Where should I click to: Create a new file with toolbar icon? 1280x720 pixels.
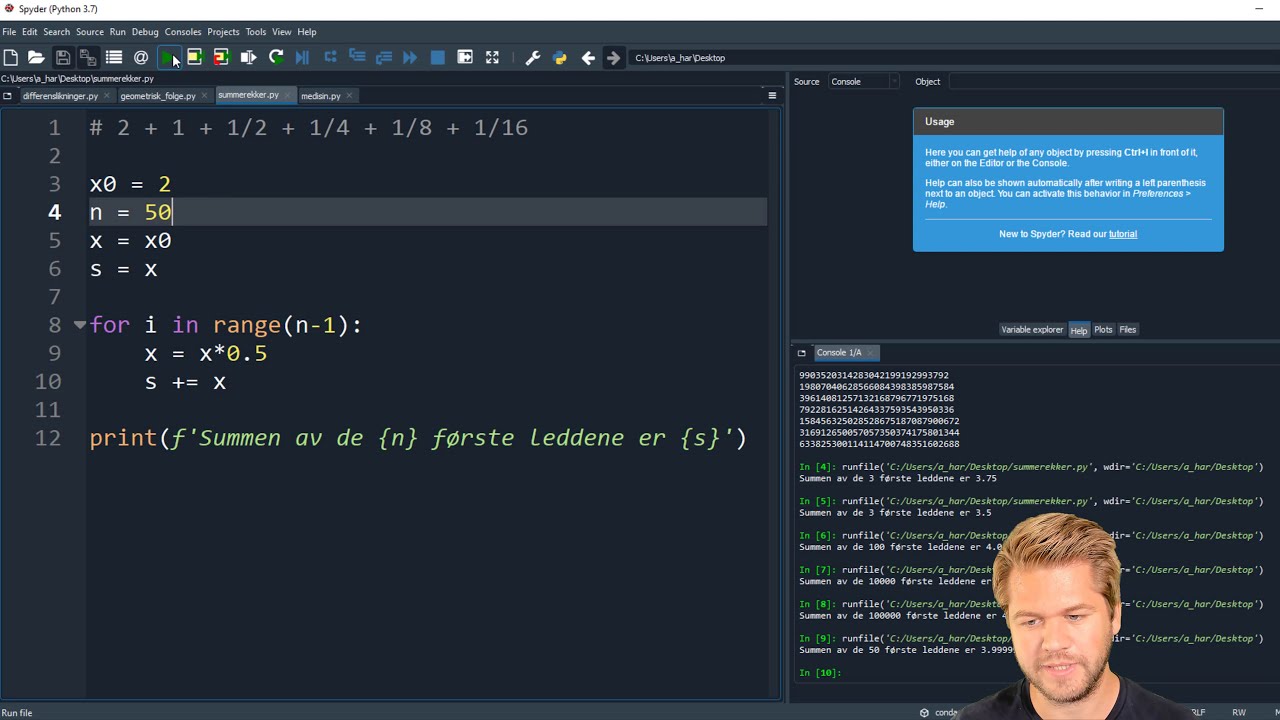point(10,58)
